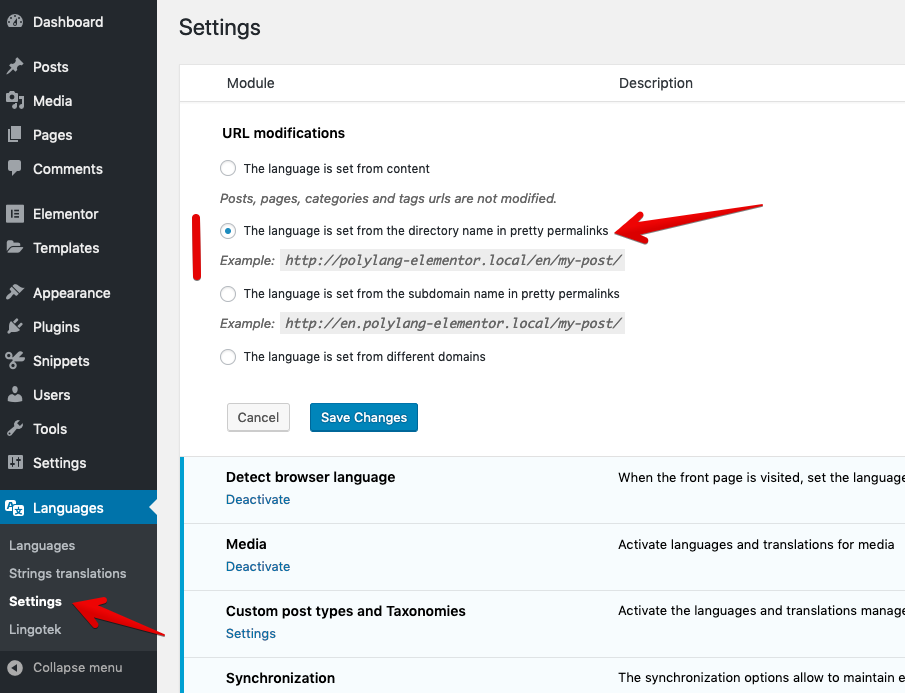Click the Appearance paintbrush icon
This screenshot has height=693, width=905.
15,293
